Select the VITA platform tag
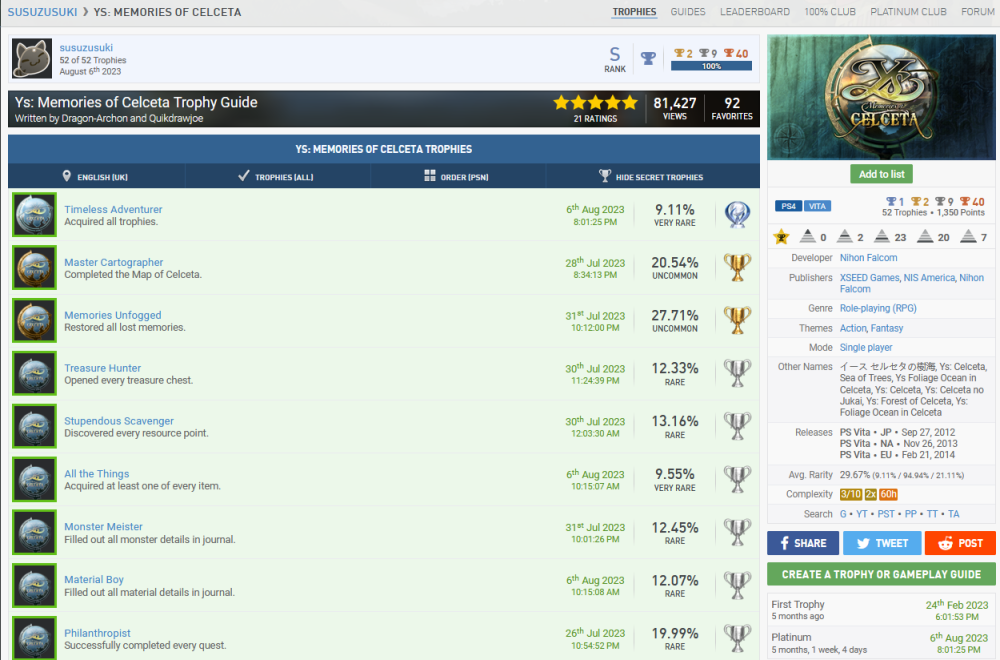 coord(817,206)
